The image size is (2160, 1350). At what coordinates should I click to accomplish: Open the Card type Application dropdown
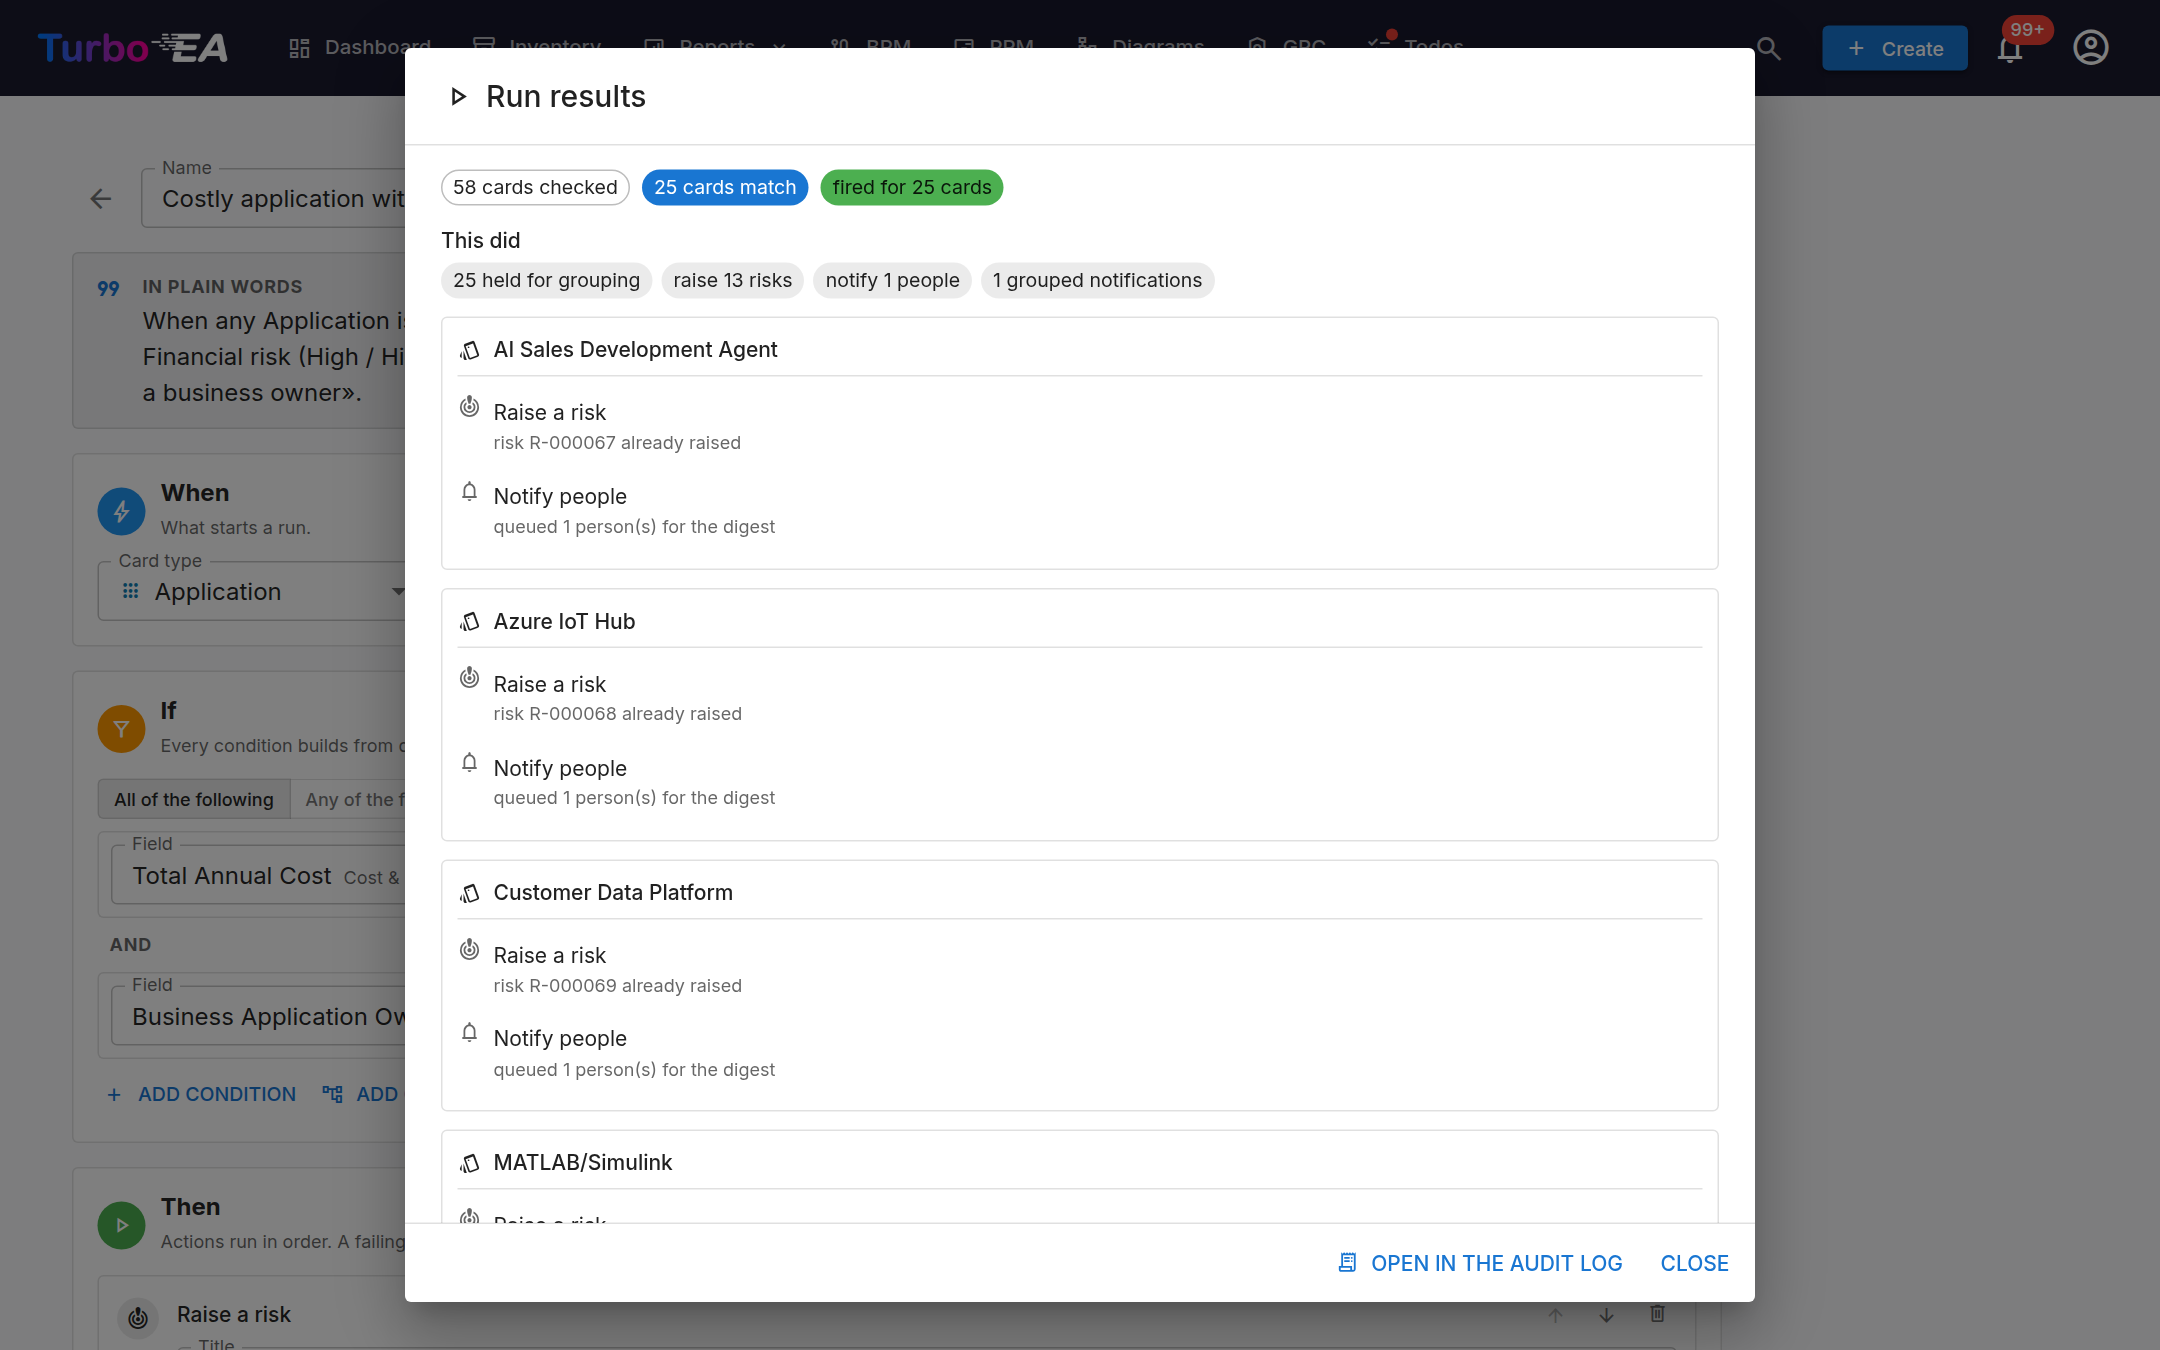(x=252, y=592)
